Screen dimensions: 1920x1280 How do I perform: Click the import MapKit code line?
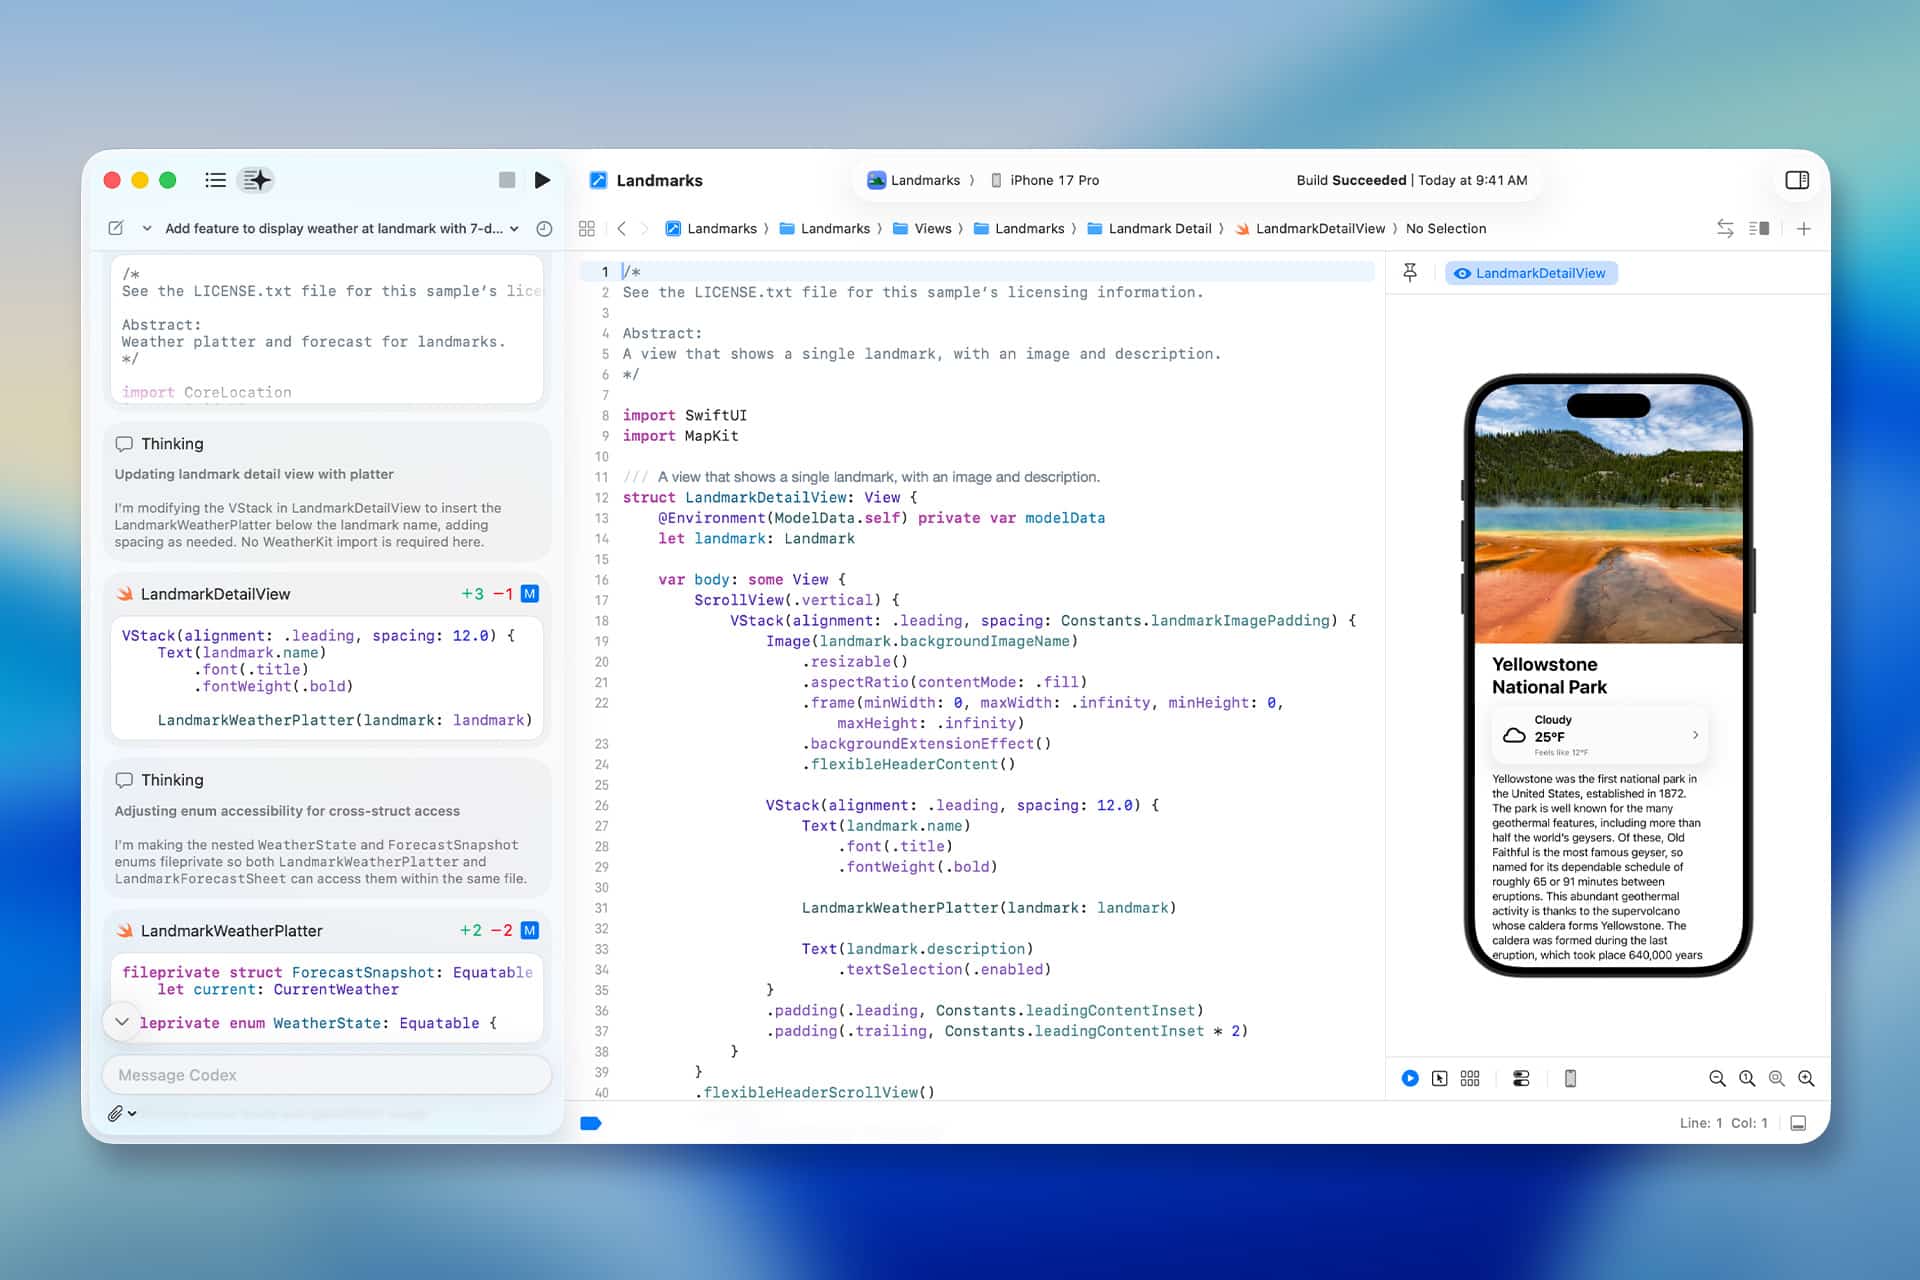(x=680, y=436)
